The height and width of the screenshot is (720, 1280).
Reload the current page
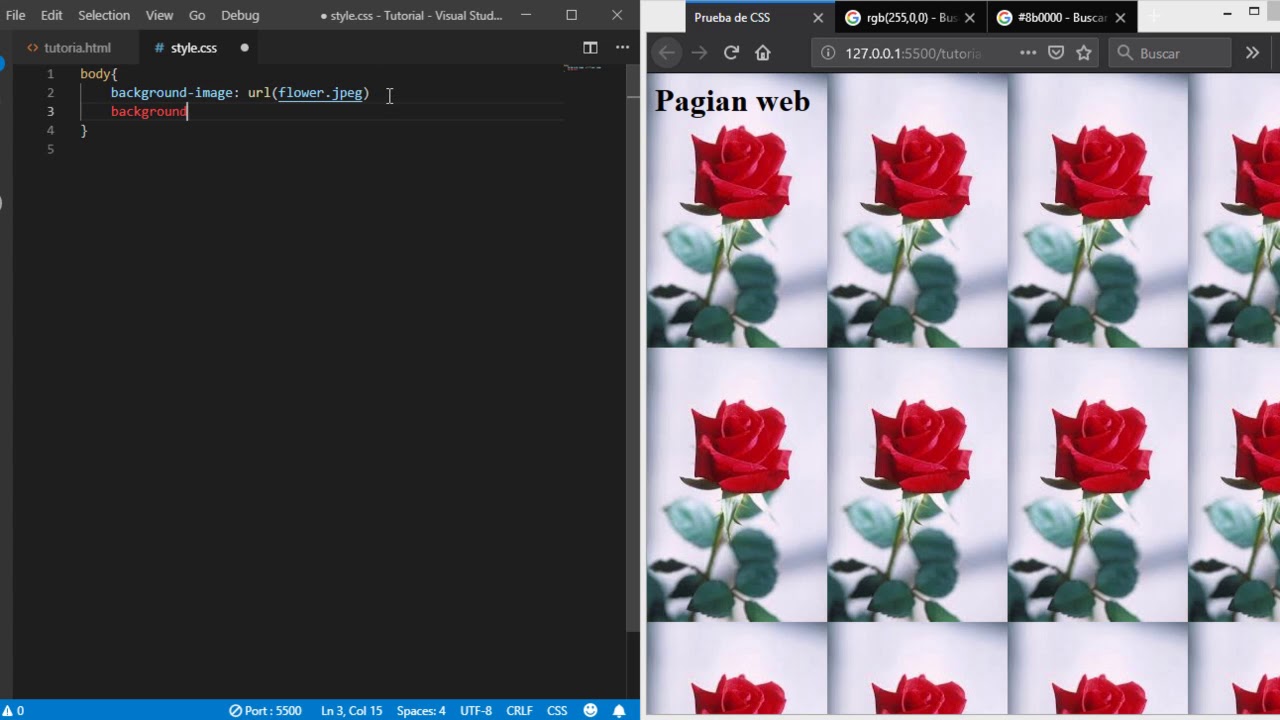[731, 53]
